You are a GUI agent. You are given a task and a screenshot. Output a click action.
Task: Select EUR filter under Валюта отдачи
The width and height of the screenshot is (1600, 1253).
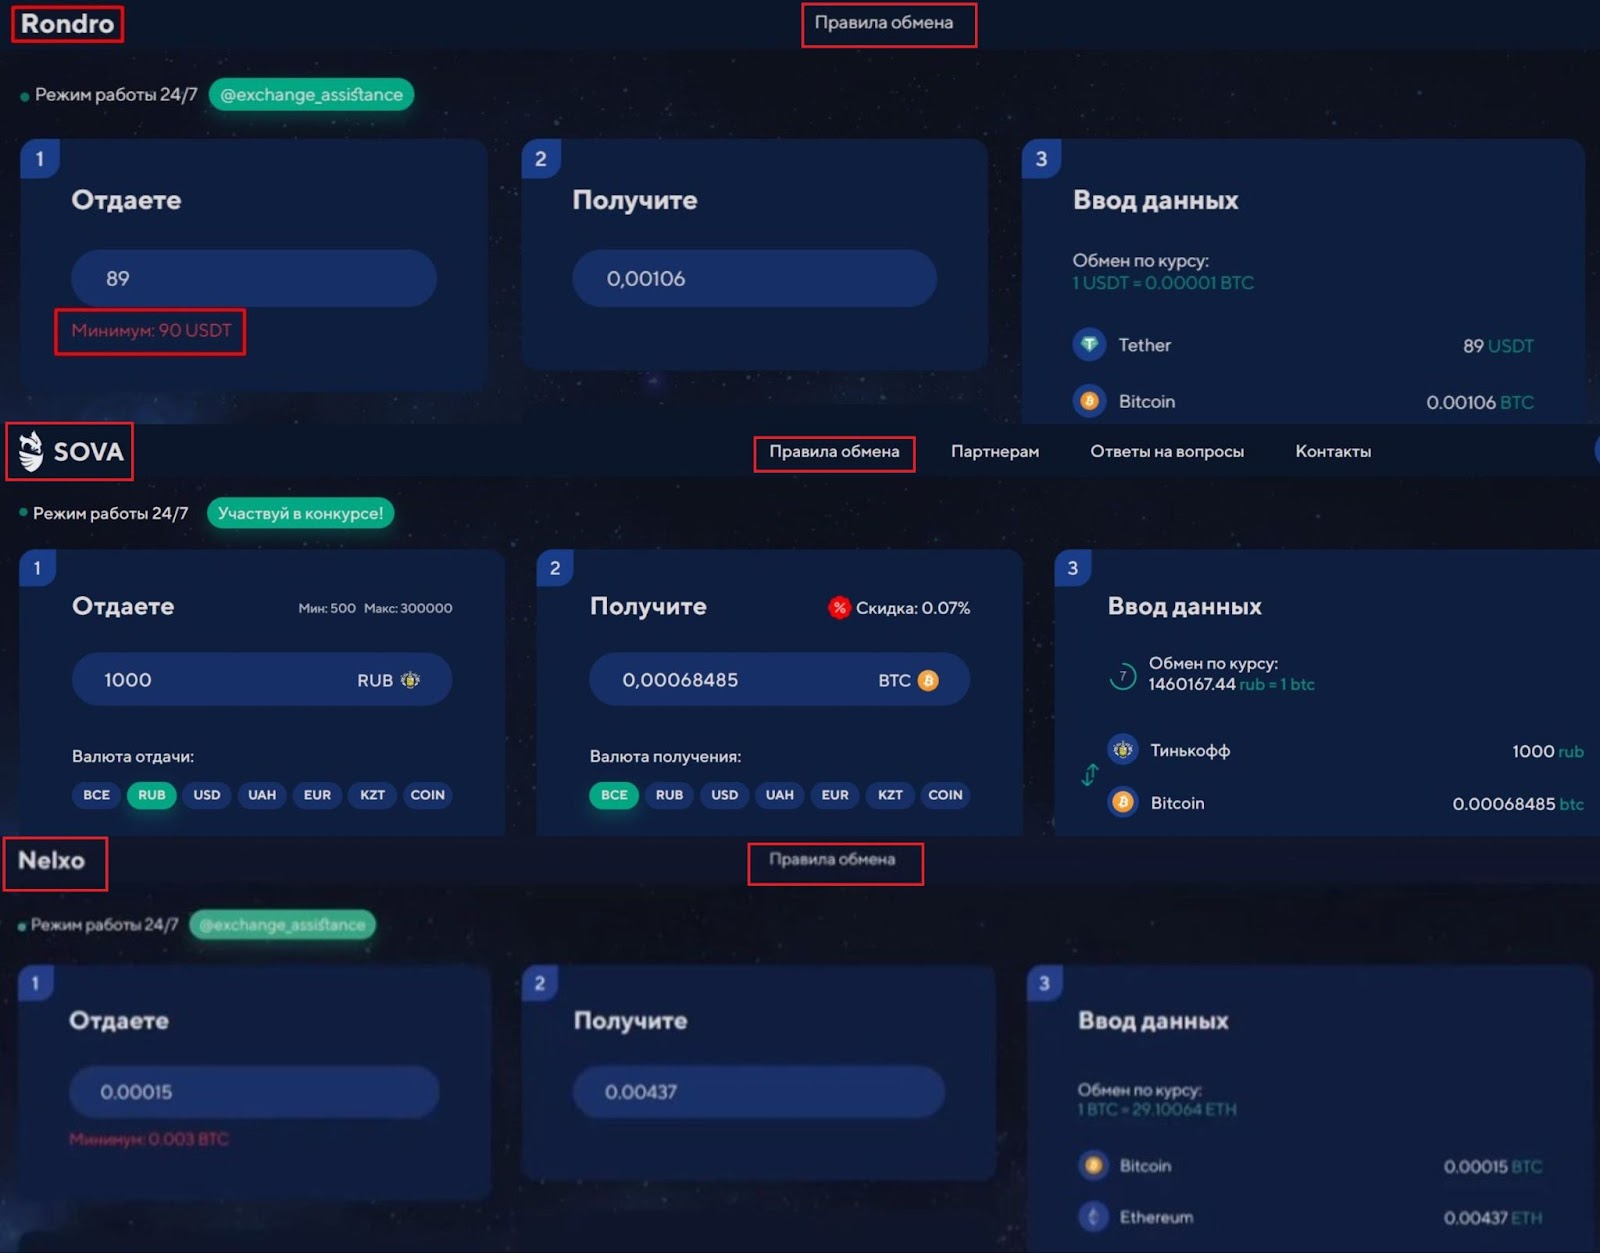point(317,795)
